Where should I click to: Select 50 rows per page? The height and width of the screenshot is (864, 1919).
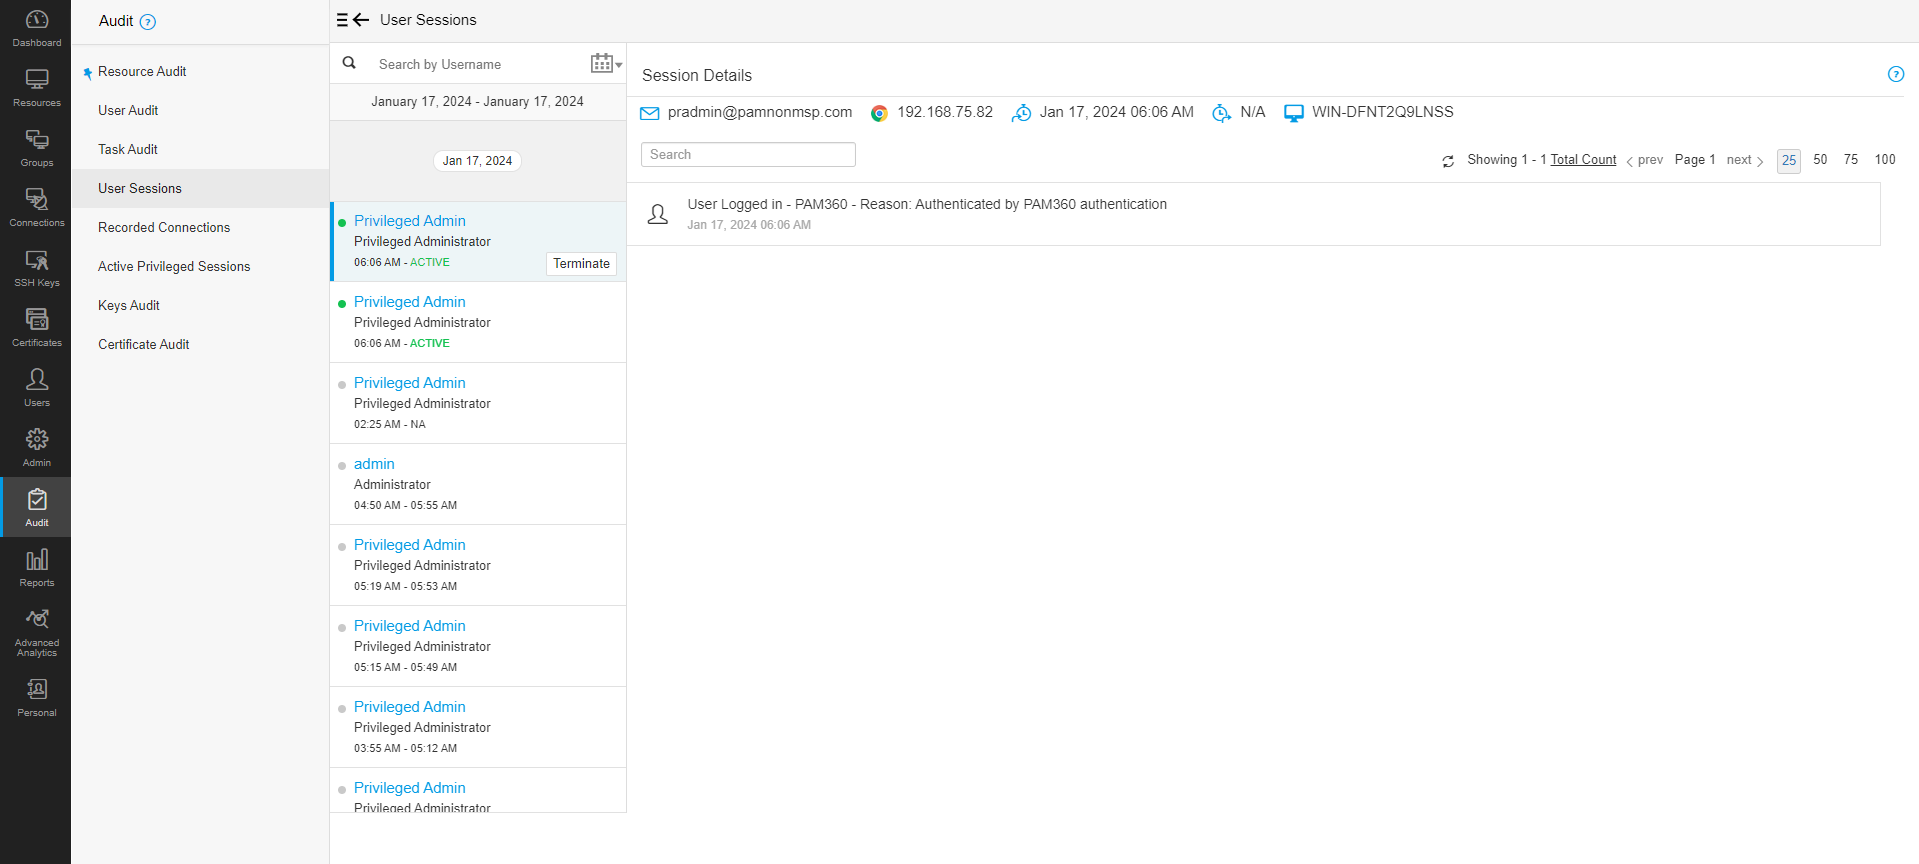click(1820, 160)
